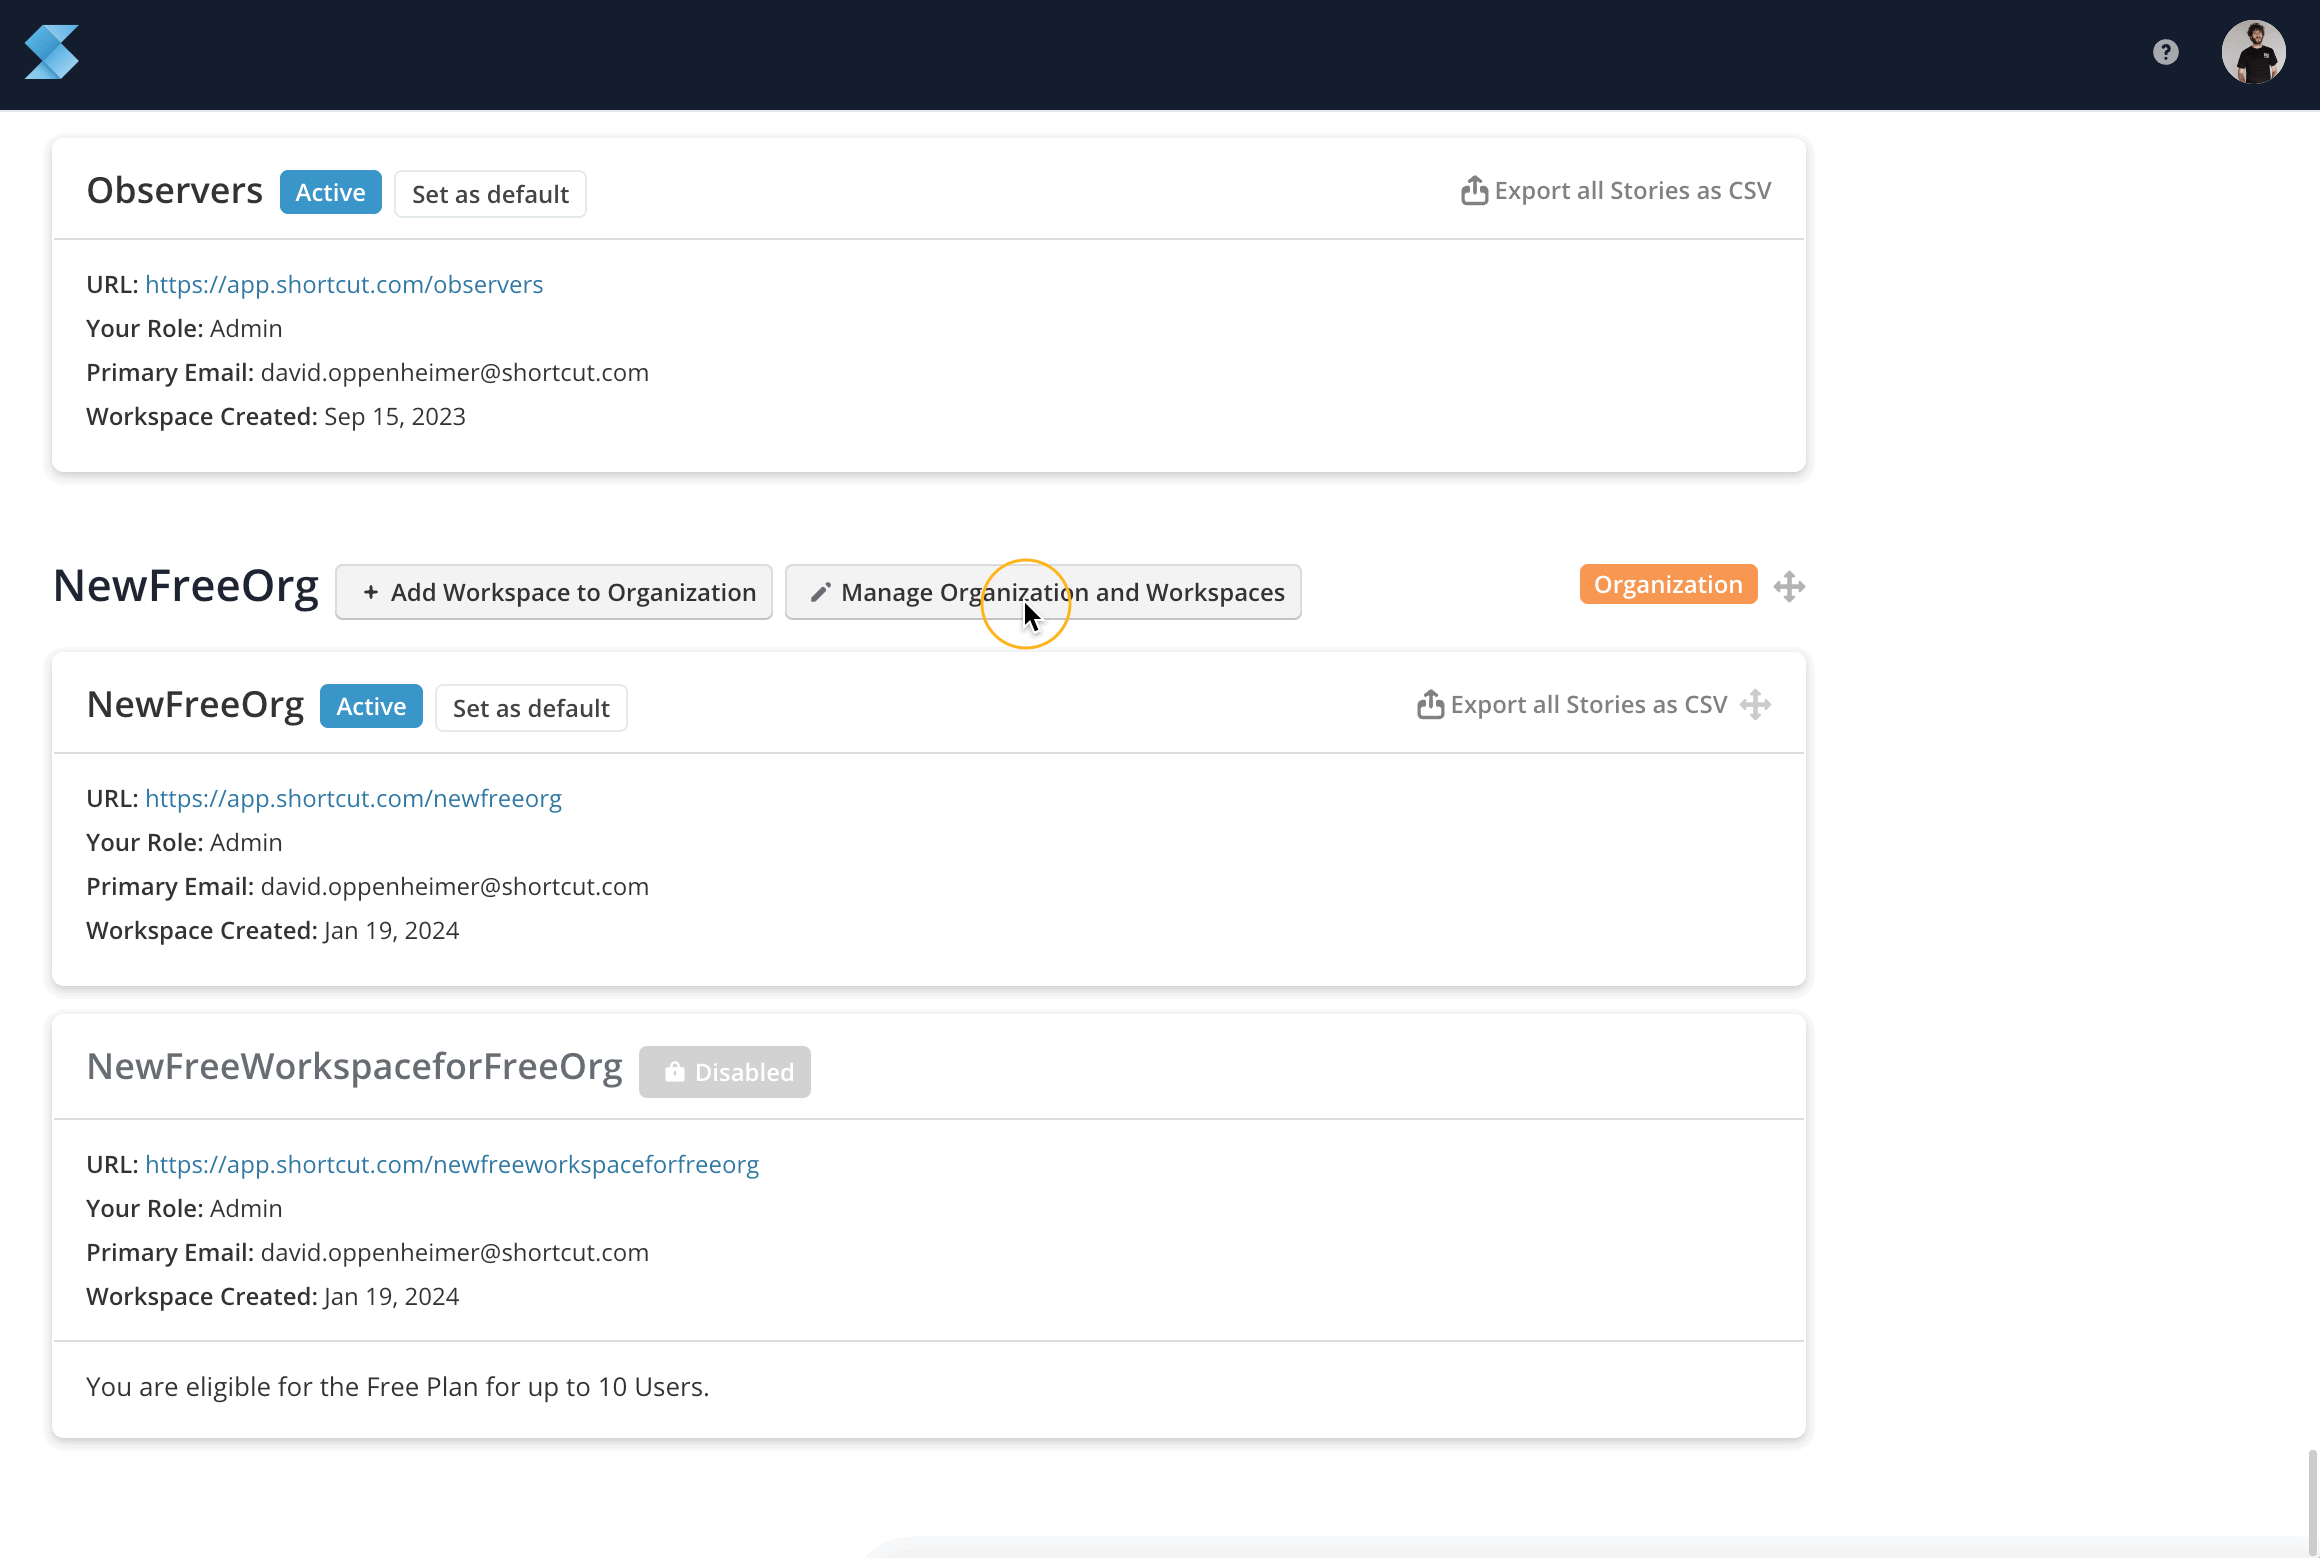Open the observers workspace URL link
Image resolution: width=2320 pixels, height=1558 pixels.
tap(344, 285)
